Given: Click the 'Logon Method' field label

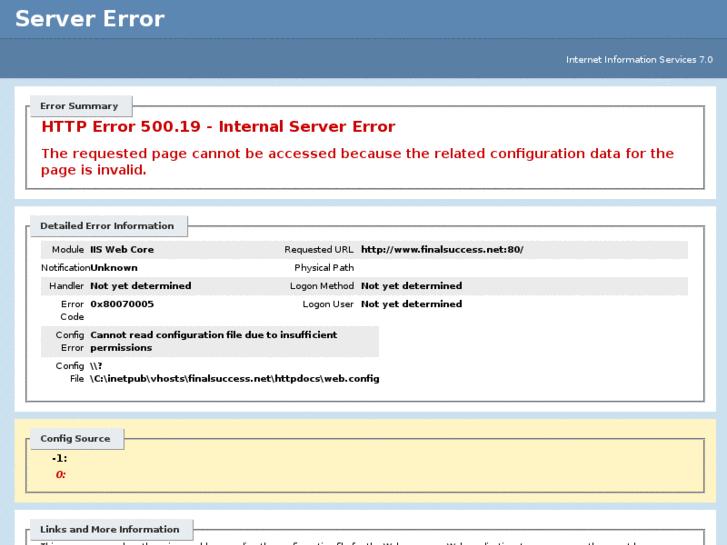Looking at the screenshot, I should tap(322, 286).
